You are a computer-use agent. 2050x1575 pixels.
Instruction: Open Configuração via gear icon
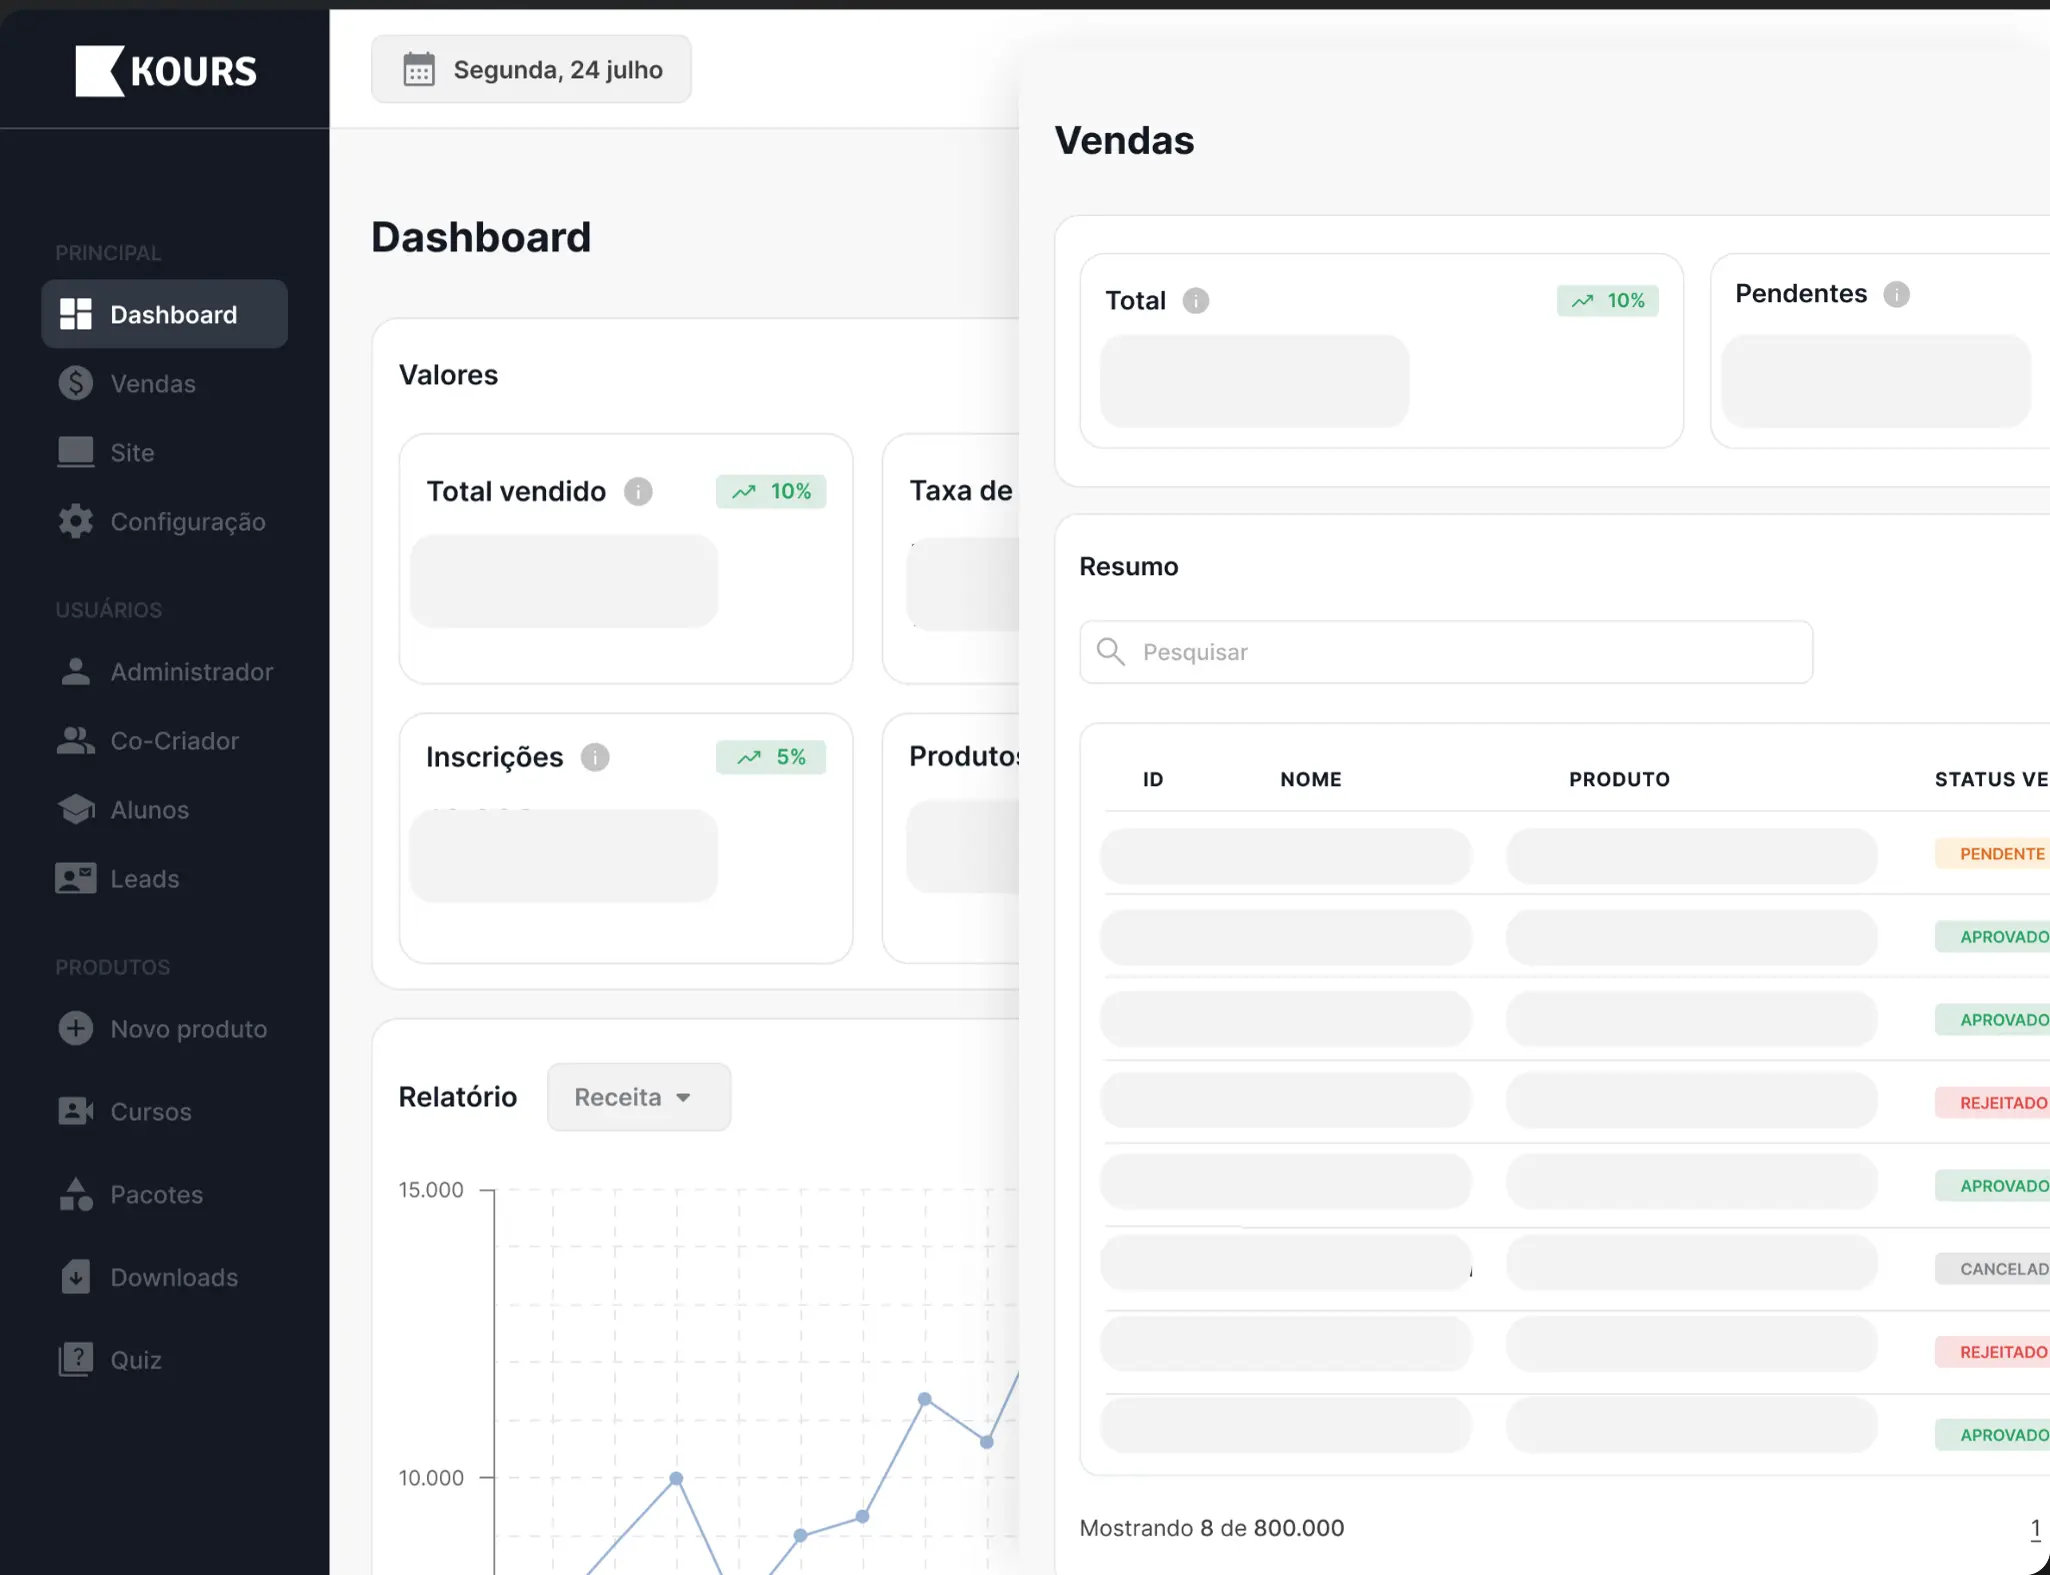tap(74, 521)
